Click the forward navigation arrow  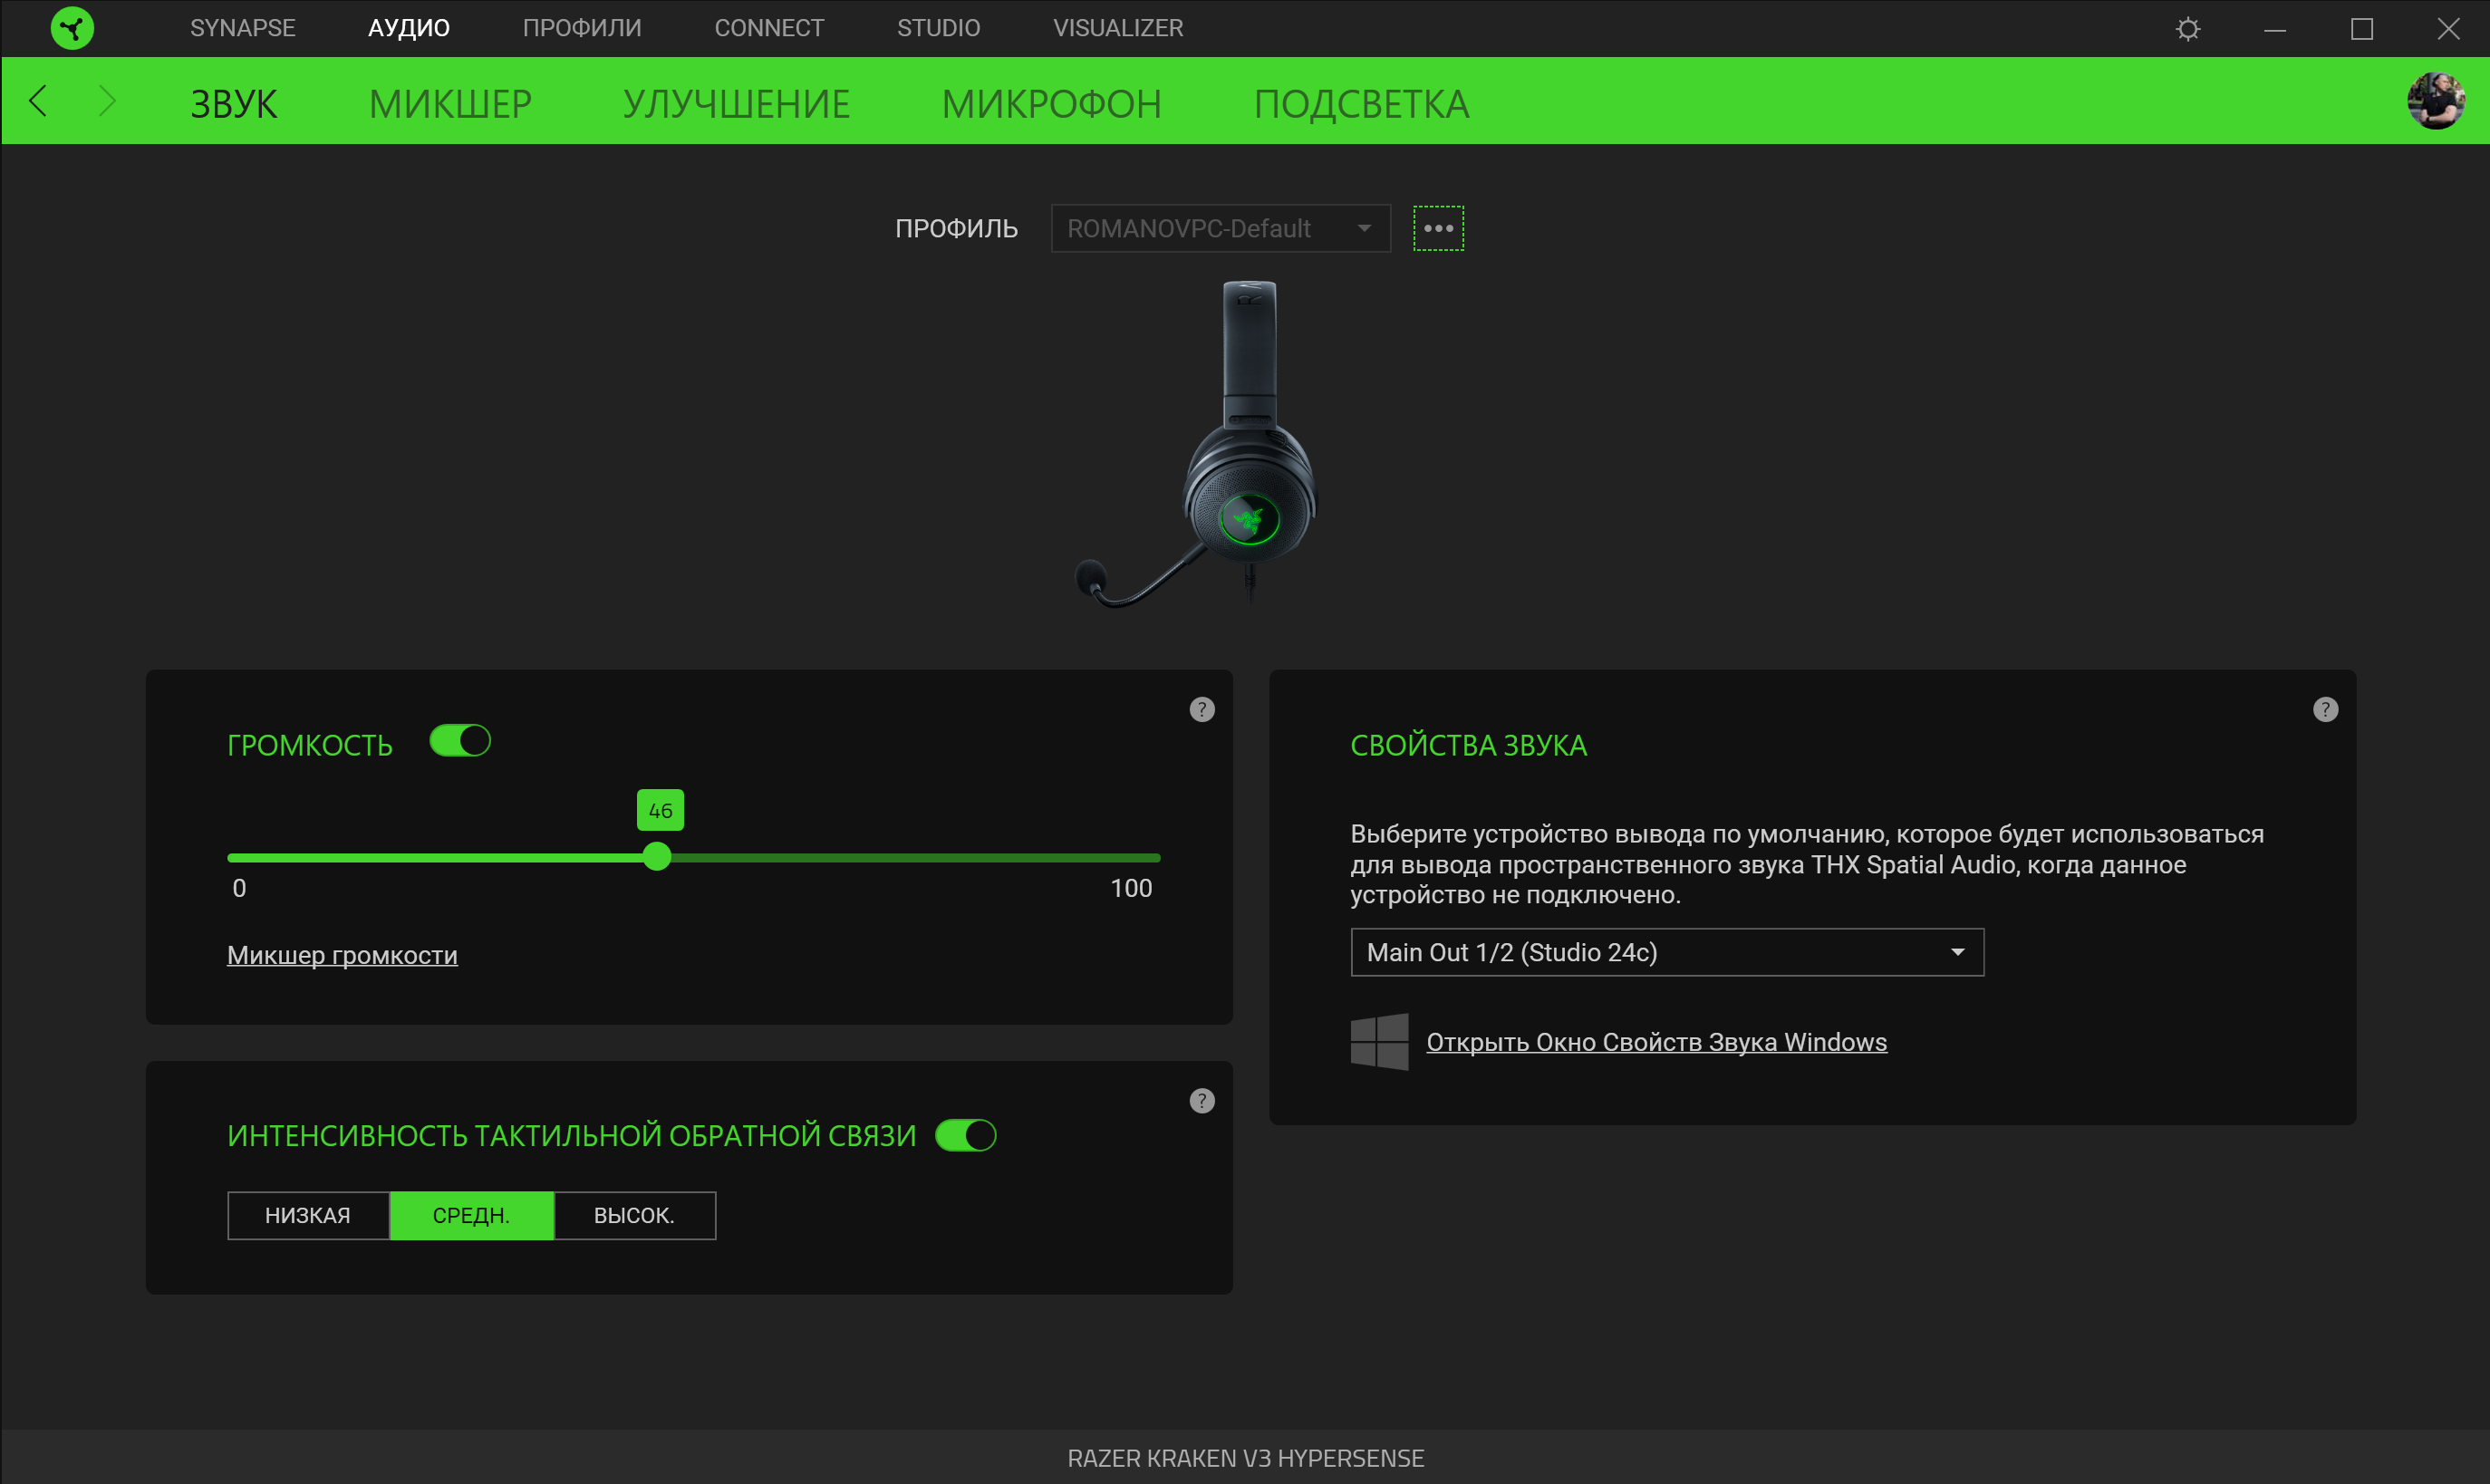pos(107,101)
